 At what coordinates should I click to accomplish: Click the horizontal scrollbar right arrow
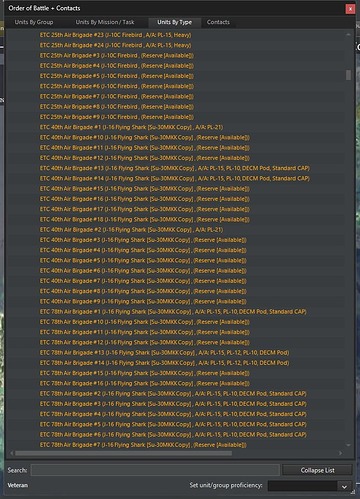340,453
